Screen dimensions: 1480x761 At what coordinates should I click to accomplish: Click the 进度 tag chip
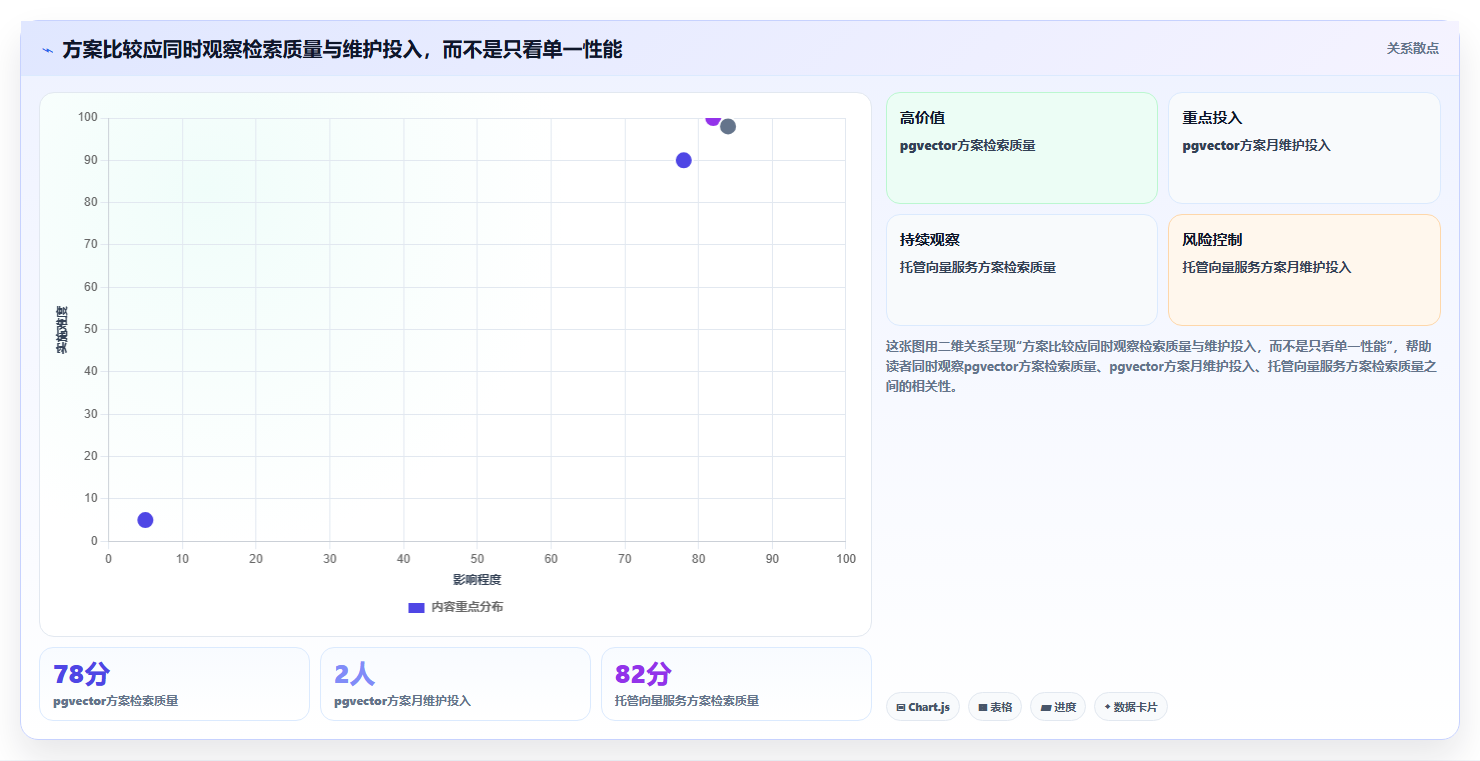tap(1057, 707)
